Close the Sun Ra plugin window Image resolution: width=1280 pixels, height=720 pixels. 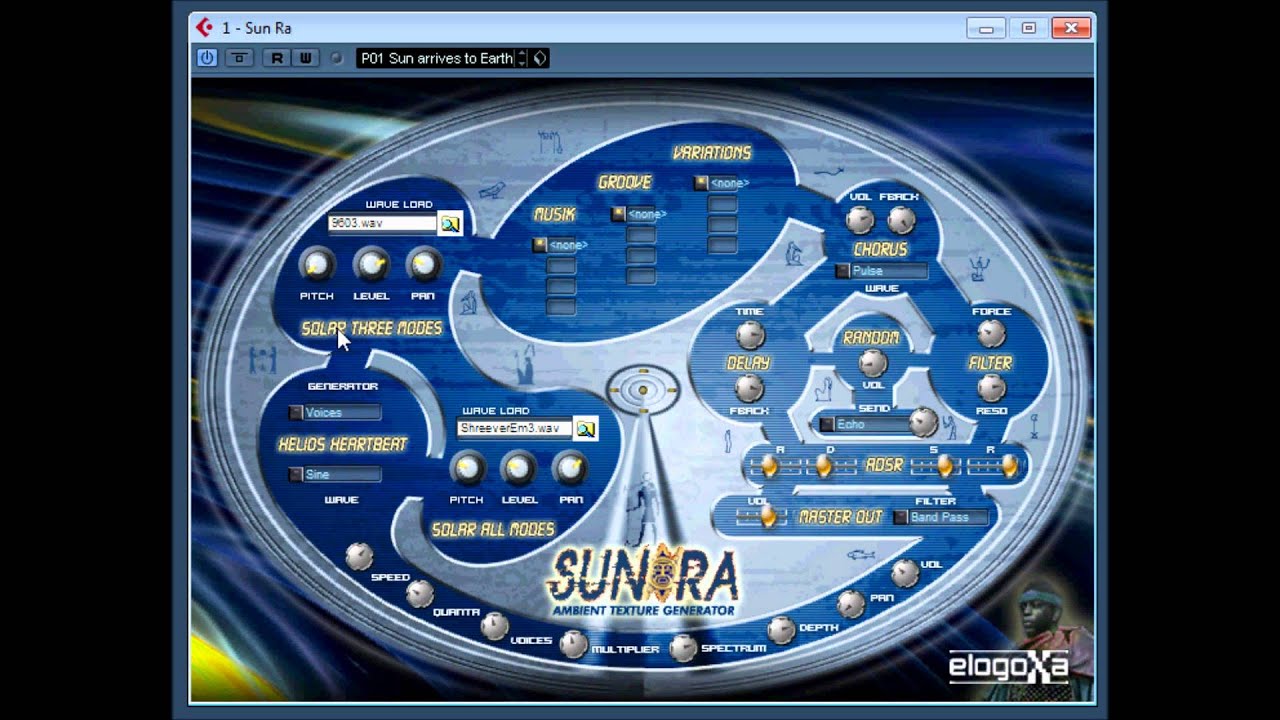(x=1072, y=28)
